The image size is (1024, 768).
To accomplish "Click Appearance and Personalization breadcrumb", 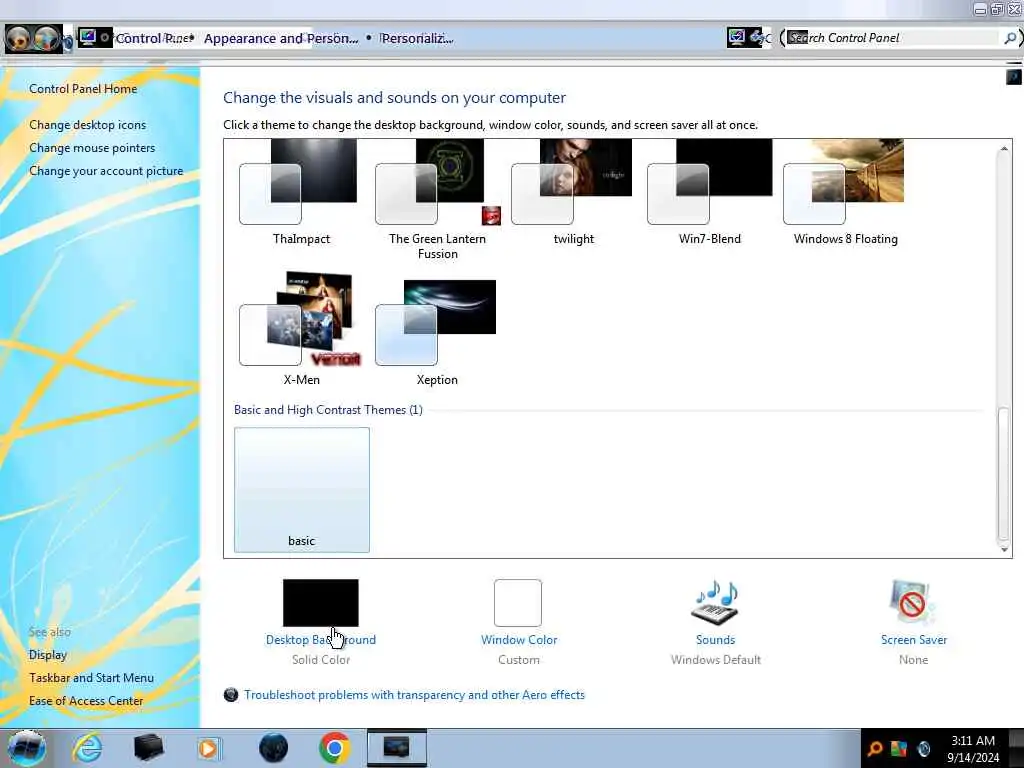I will (x=281, y=39).
